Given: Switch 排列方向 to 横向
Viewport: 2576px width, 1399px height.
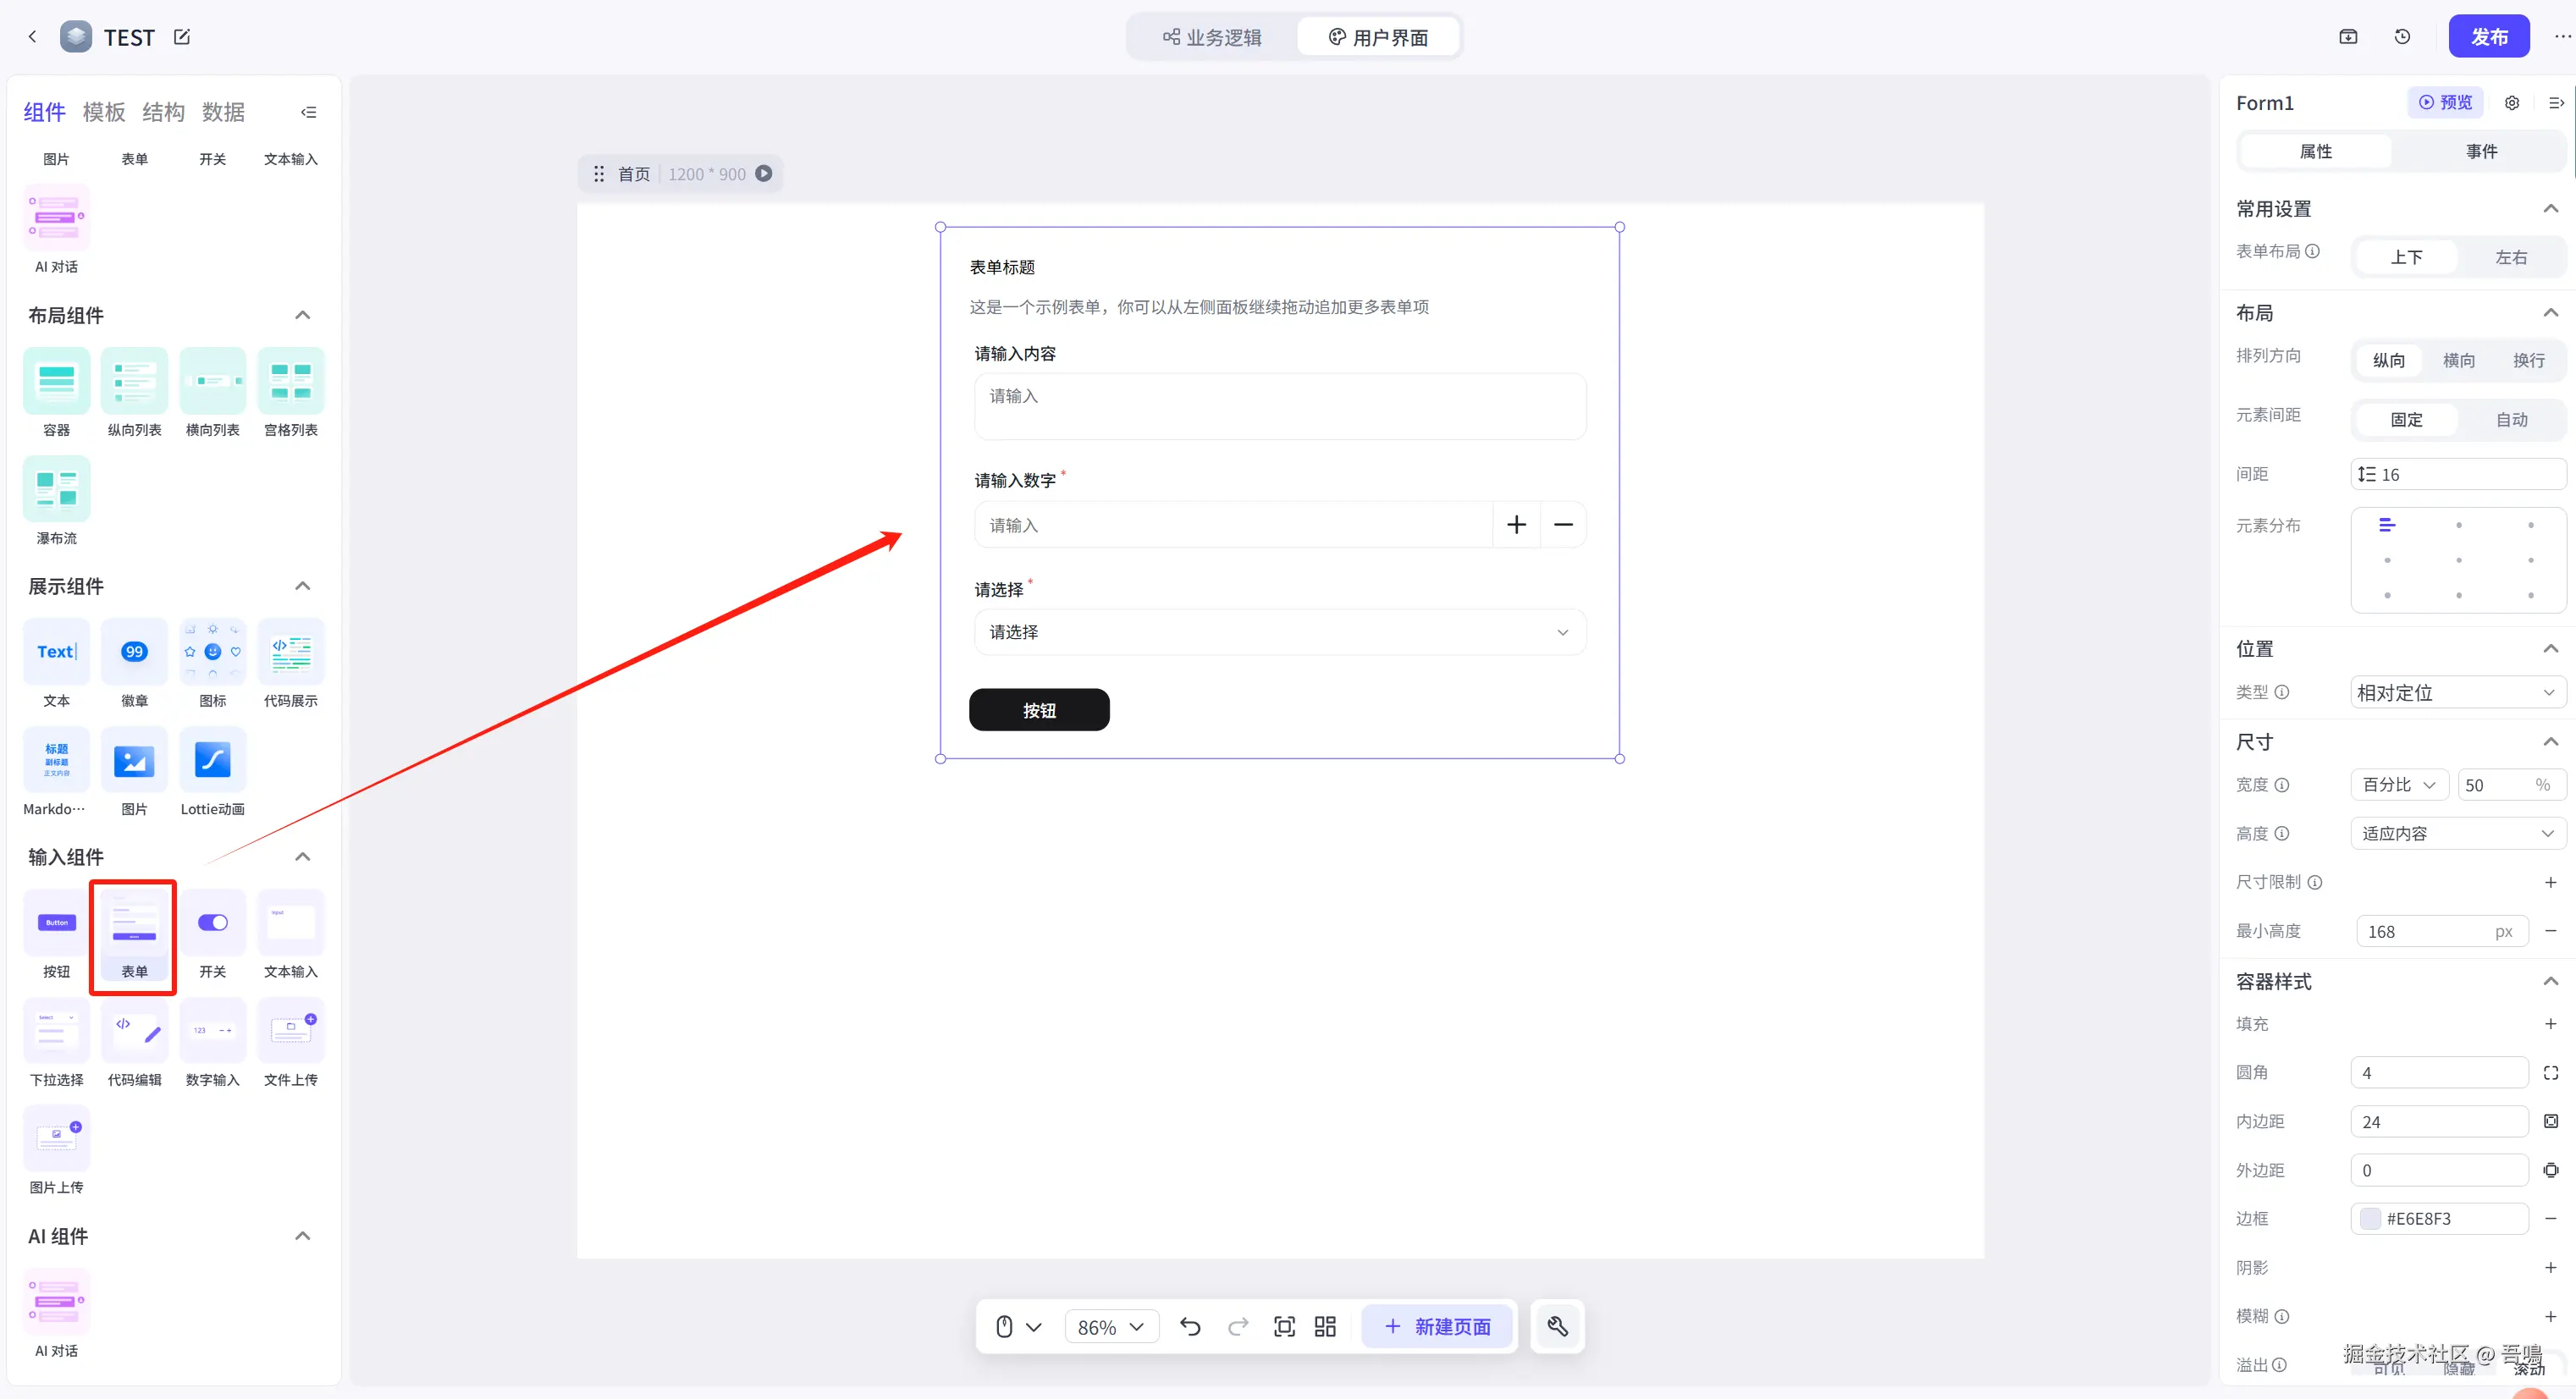Looking at the screenshot, I should point(2458,360).
